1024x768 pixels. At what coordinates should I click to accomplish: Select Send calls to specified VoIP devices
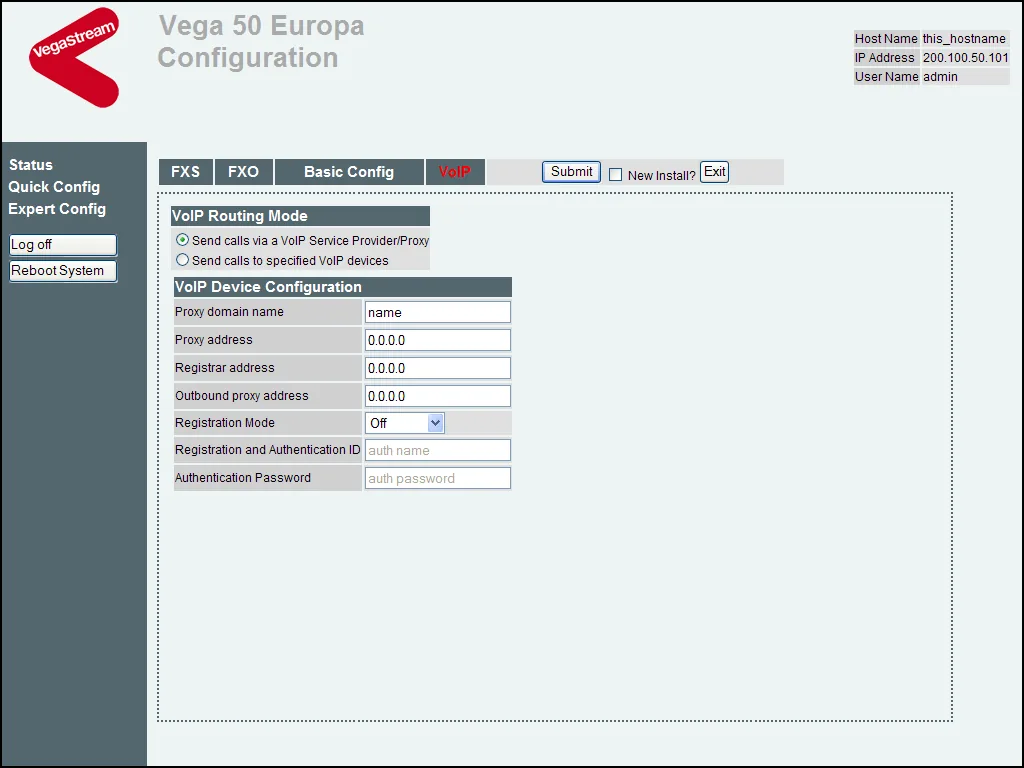(182, 260)
